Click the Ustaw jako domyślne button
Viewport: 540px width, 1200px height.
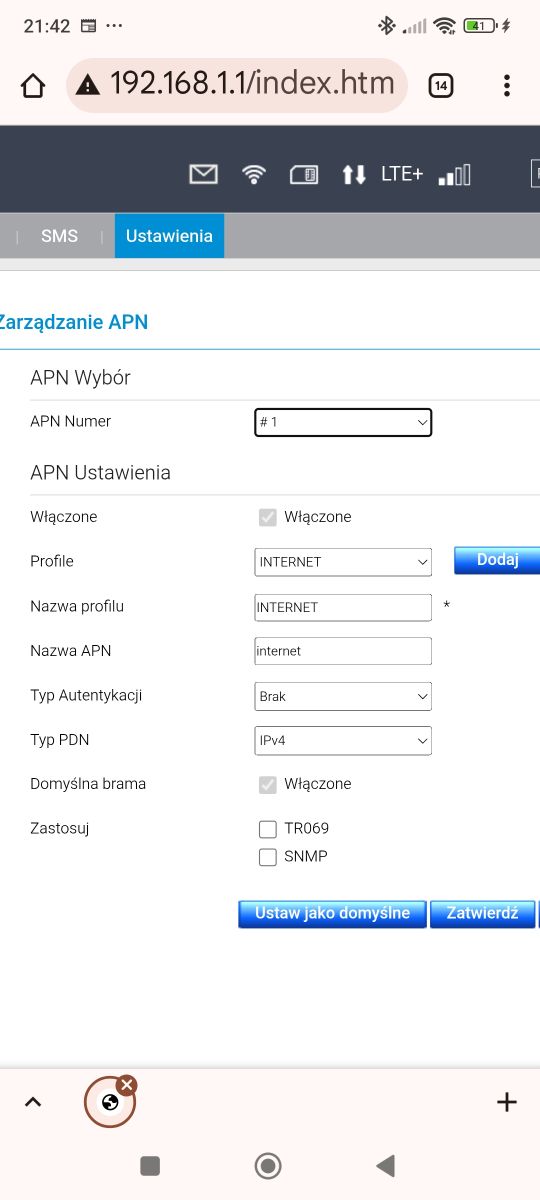332,914
